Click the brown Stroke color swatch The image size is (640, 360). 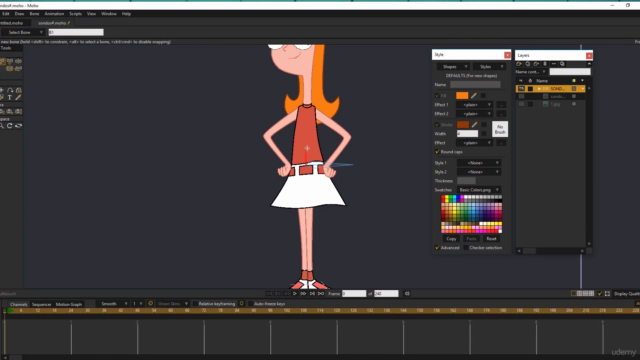point(463,124)
